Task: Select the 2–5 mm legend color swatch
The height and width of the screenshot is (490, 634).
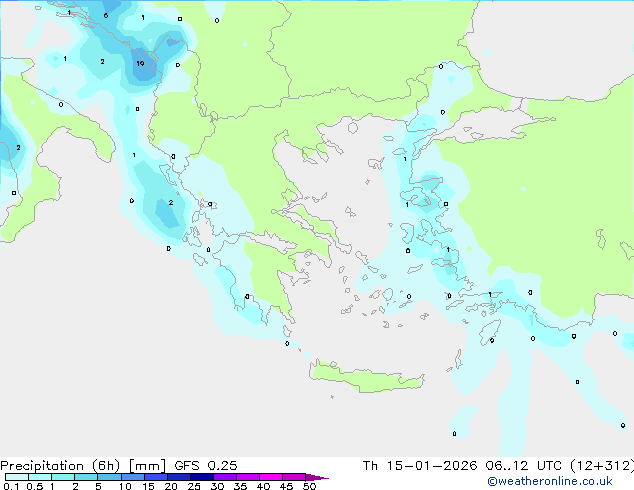Action: click(86, 477)
